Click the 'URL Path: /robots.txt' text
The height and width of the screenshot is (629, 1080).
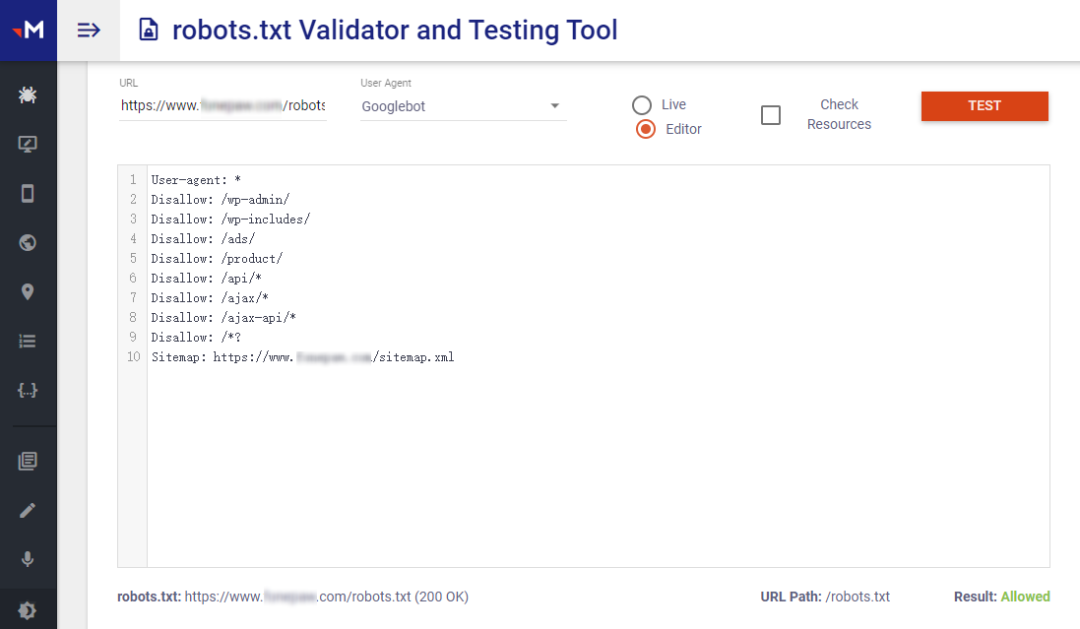coord(824,597)
